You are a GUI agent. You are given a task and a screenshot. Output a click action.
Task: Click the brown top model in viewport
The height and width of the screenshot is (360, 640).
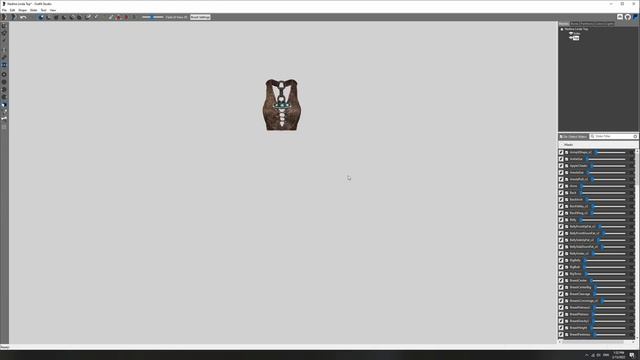click(x=282, y=105)
